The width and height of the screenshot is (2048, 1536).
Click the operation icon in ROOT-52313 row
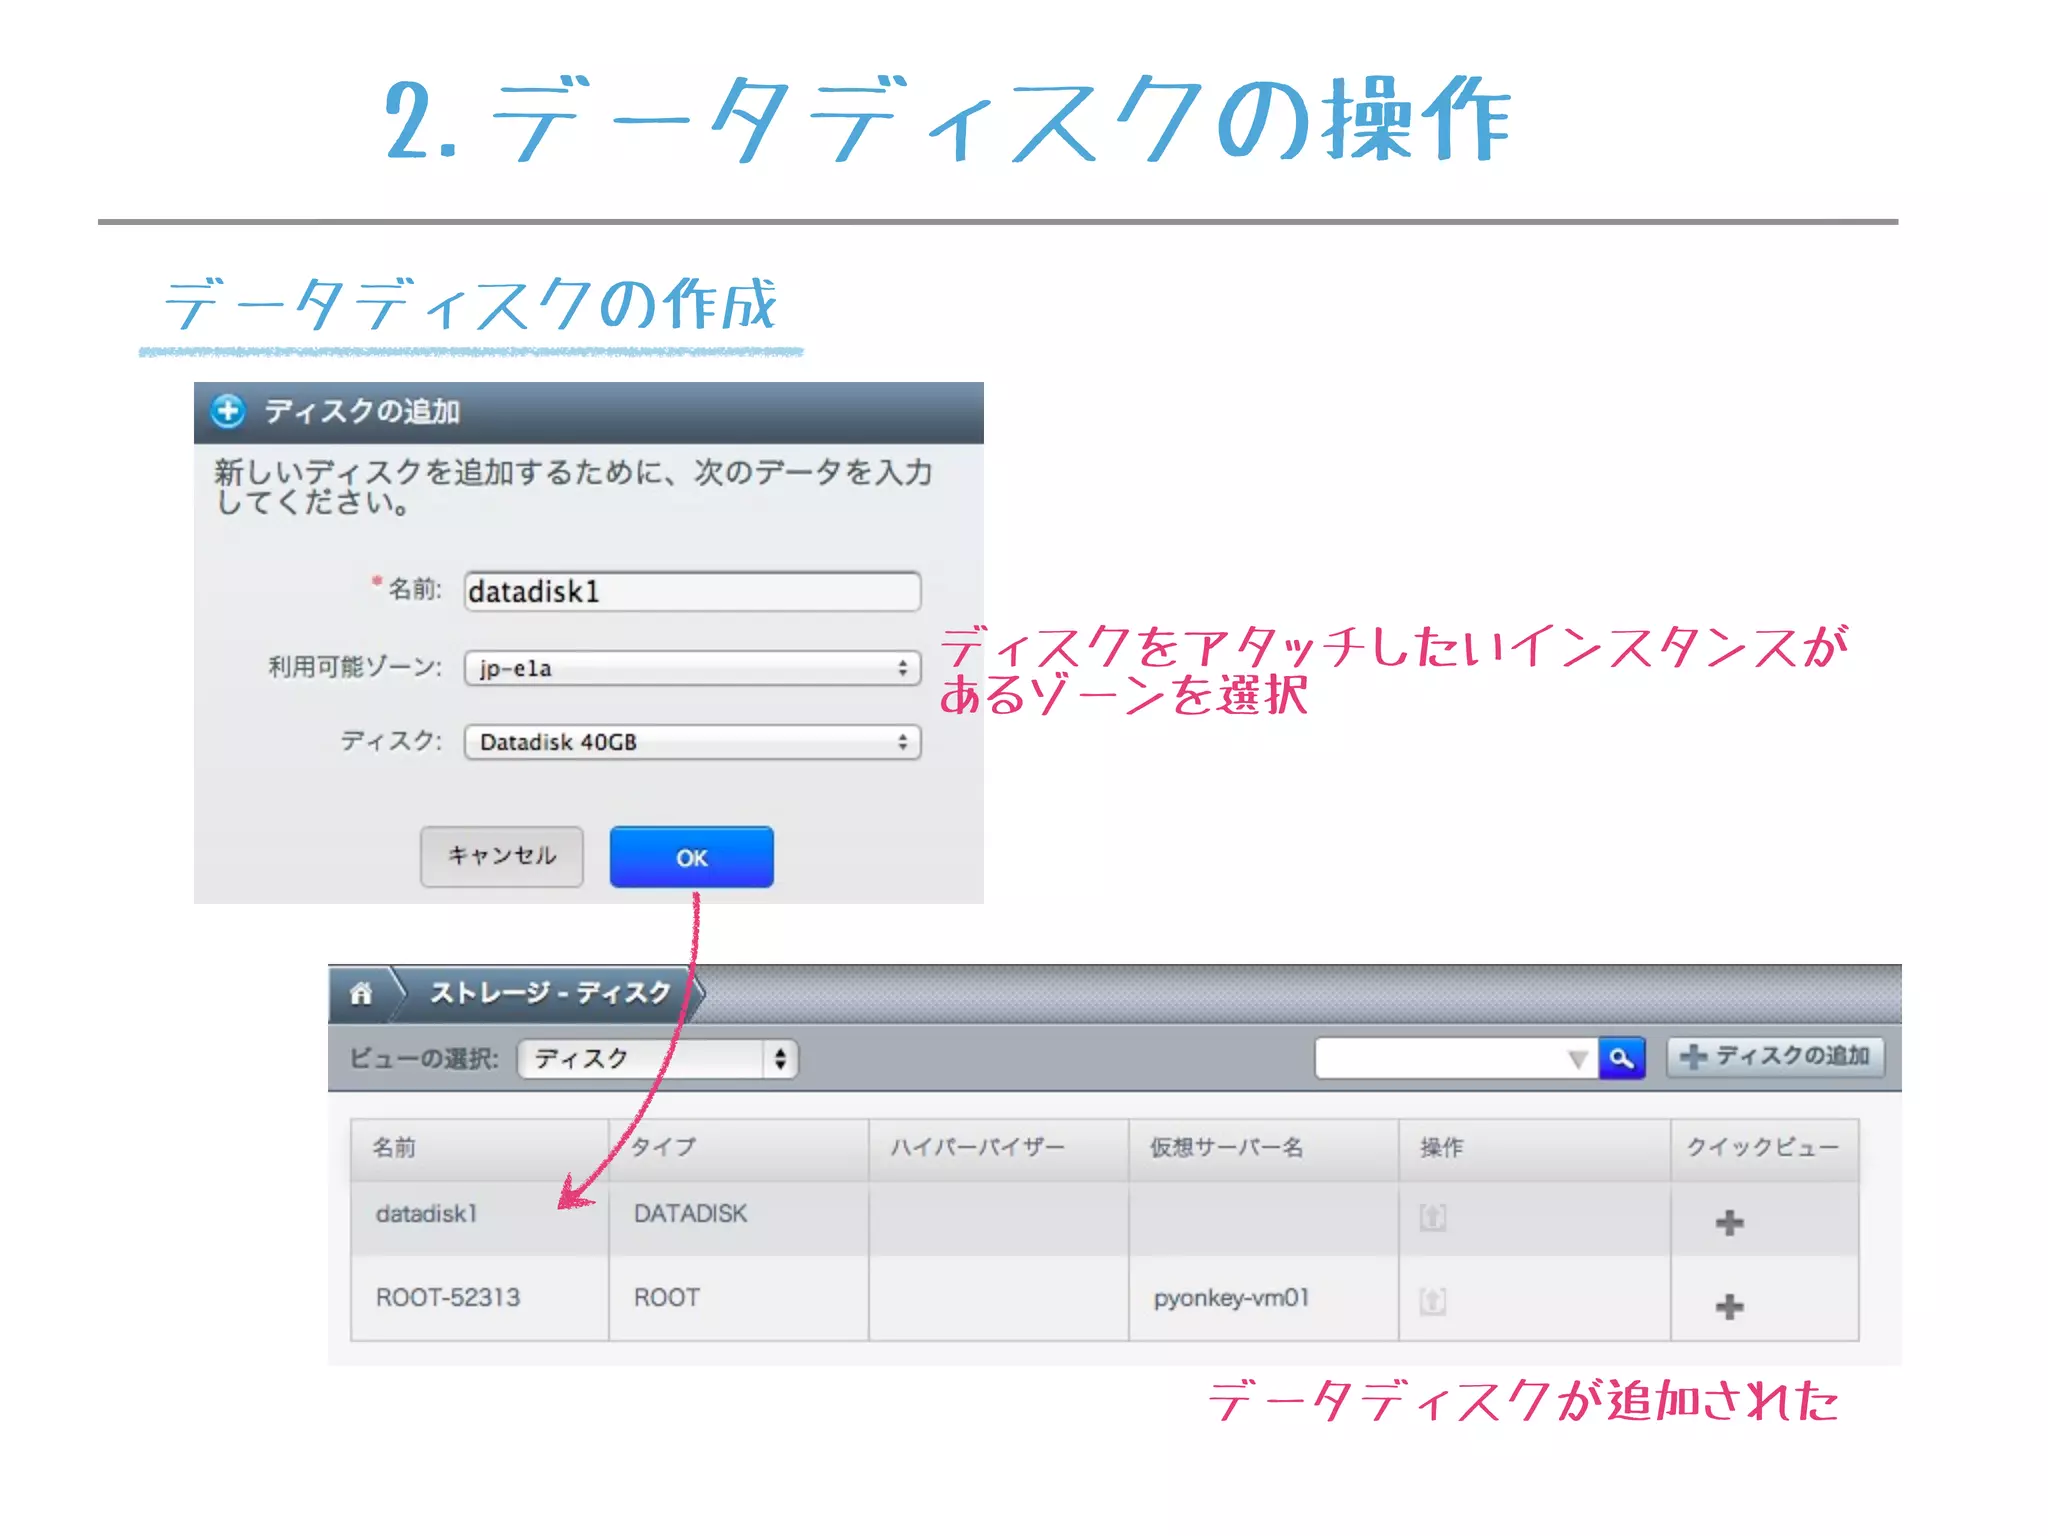[1433, 1301]
